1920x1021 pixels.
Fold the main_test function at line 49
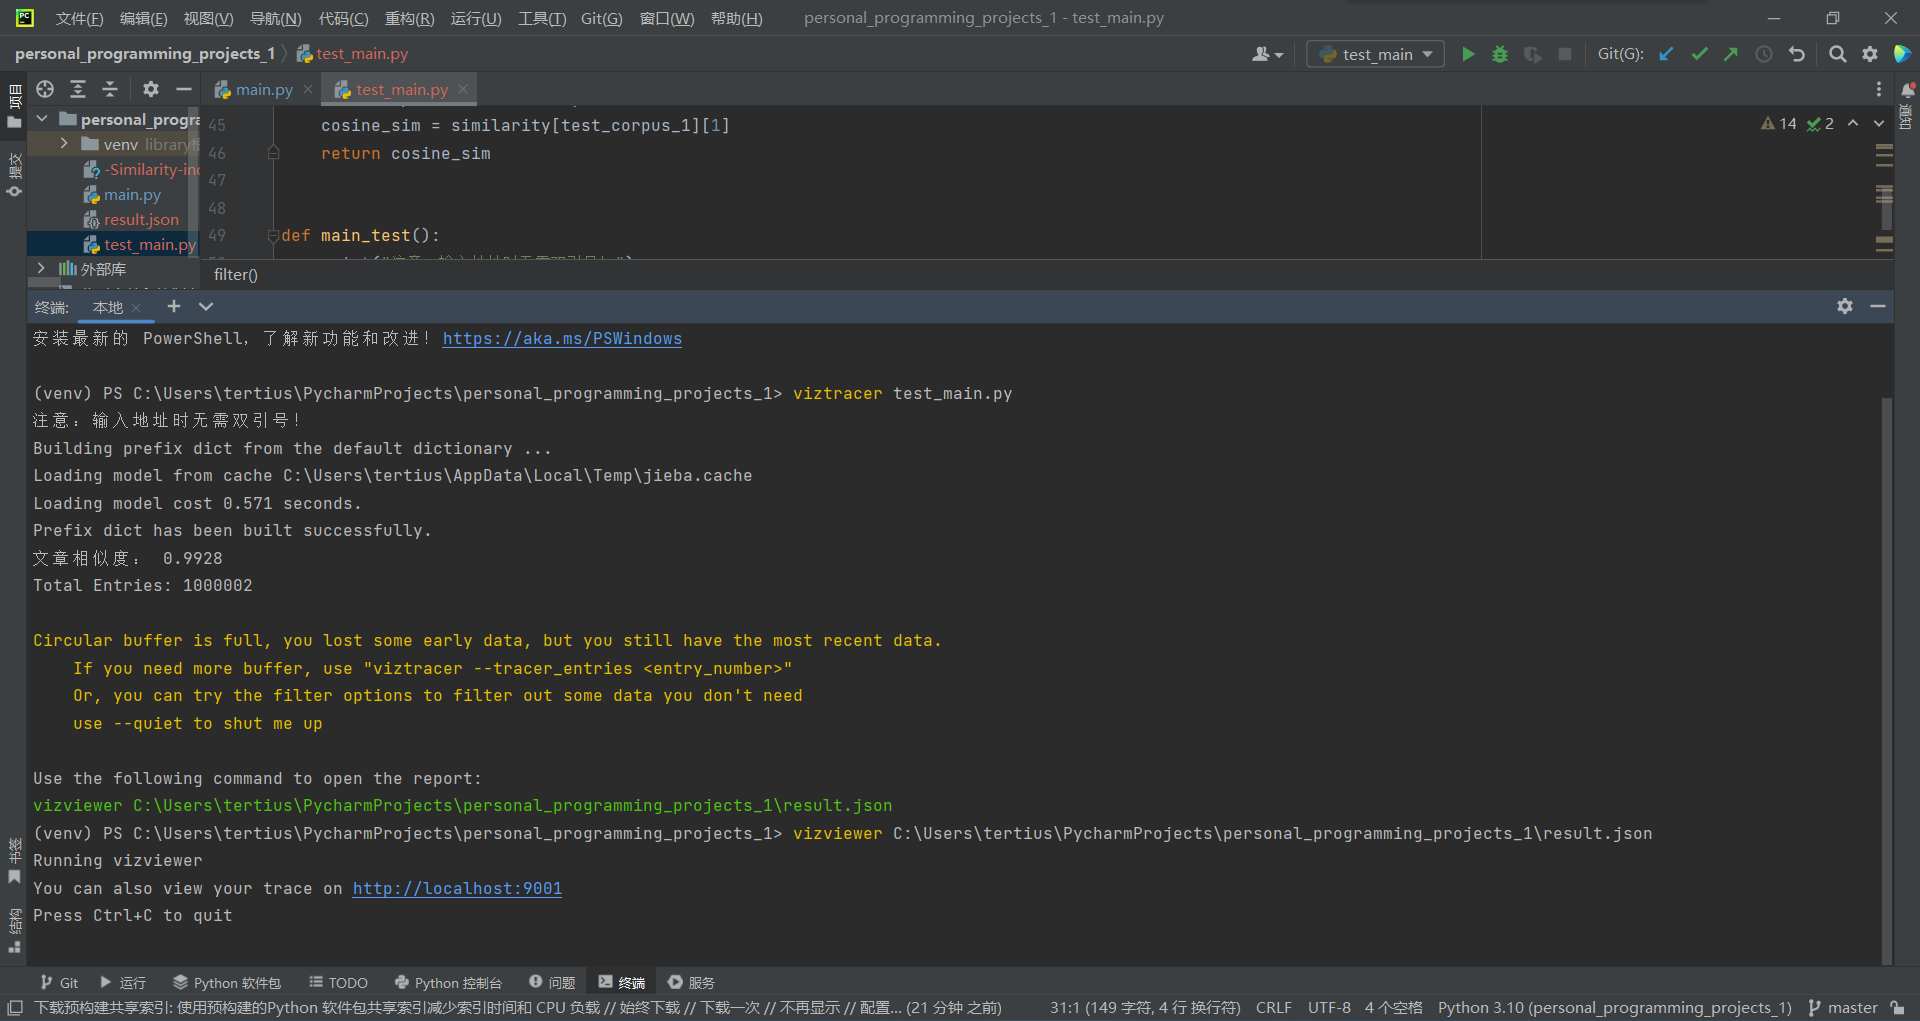pos(273,236)
